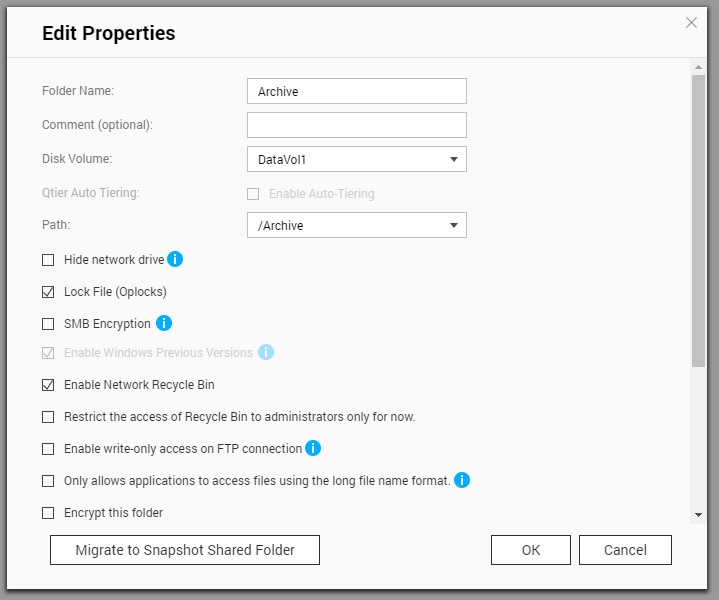Check Restrict Recycle Bin access to administrators
Viewport: 719px width, 600px height.
click(x=48, y=417)
